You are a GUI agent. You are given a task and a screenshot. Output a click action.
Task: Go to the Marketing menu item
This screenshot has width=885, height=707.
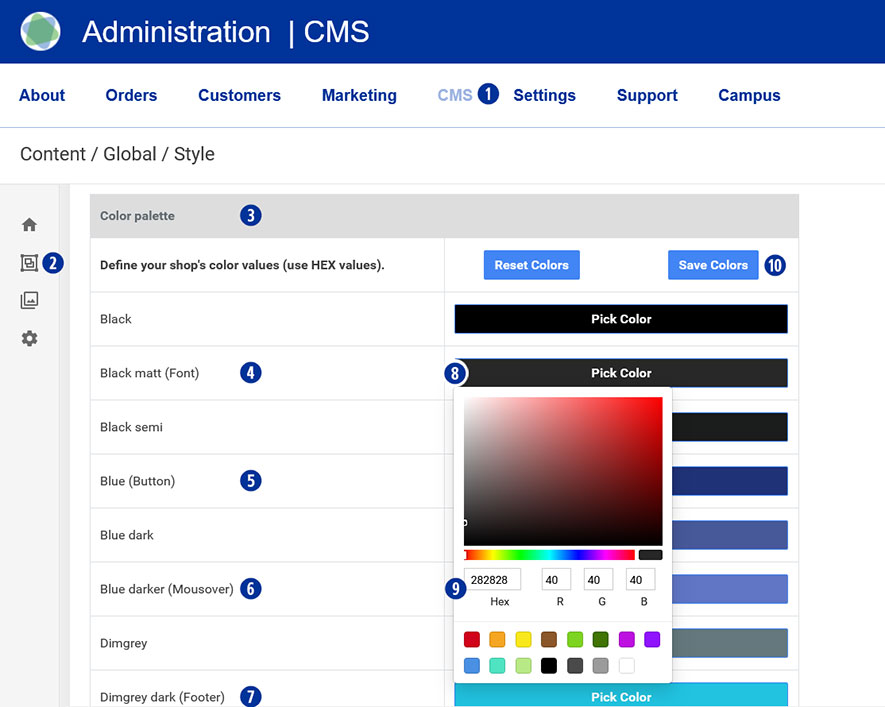[359, 96]
